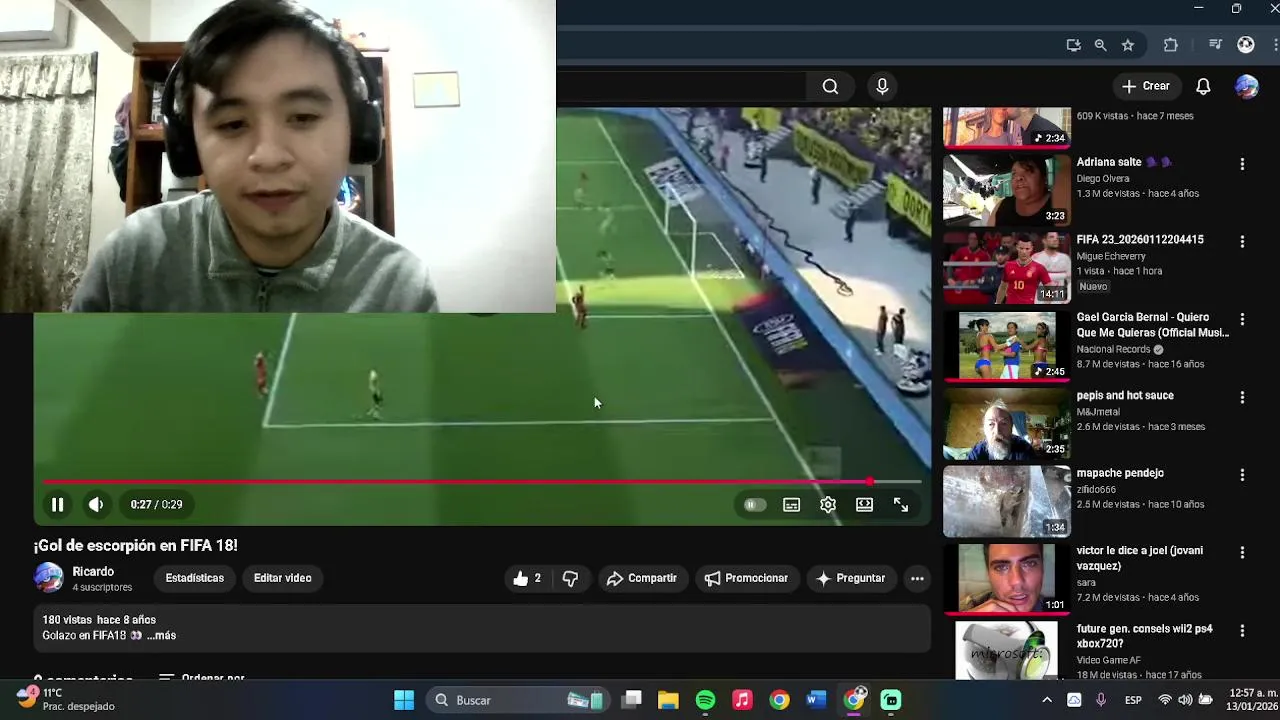Mute the video using the speaker icon
The width and height of the screenshot is (1280, 720).
click(96, 505)
